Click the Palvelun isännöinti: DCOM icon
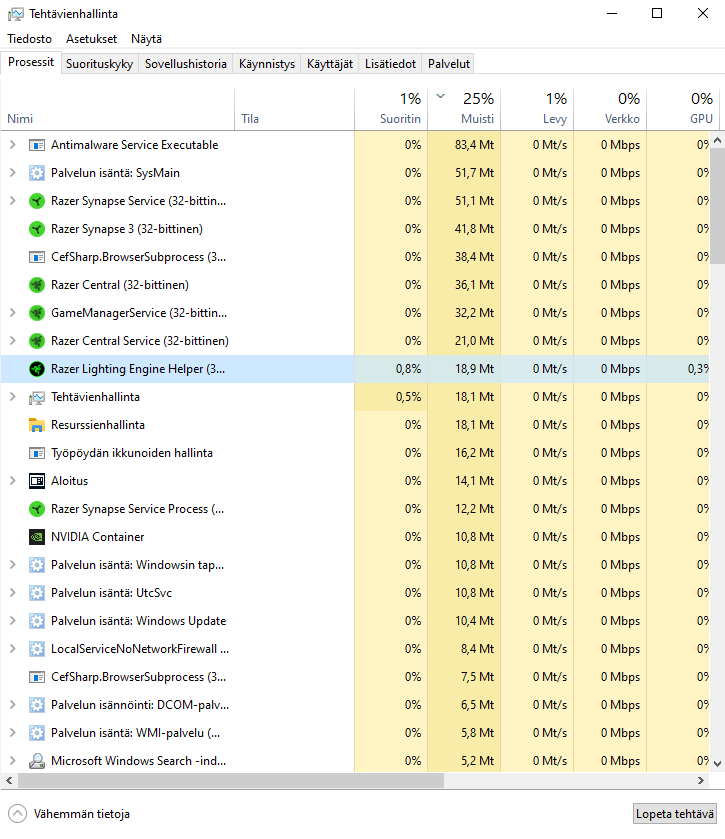The height and width of the screenshot is (839, 725). coord(36,705)
